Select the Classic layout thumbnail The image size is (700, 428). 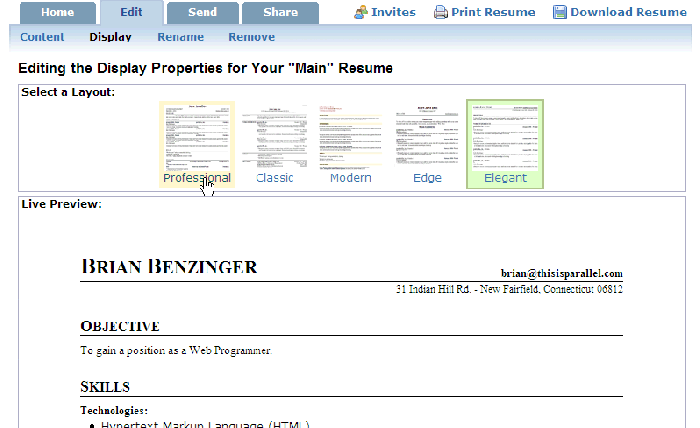(275, 137)
